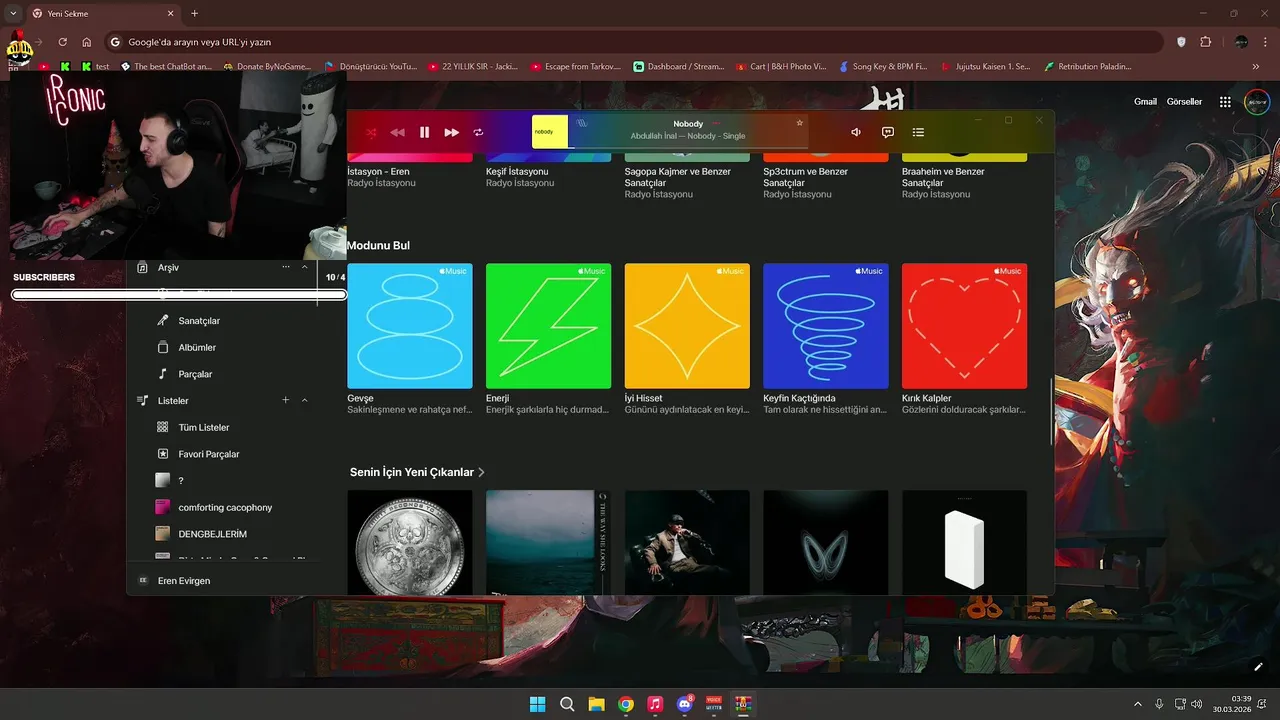The height and width of the screenshot is (720, 1280).
Task: Open the Keşif İstasyonu station
Action: [x=517, y=171]
